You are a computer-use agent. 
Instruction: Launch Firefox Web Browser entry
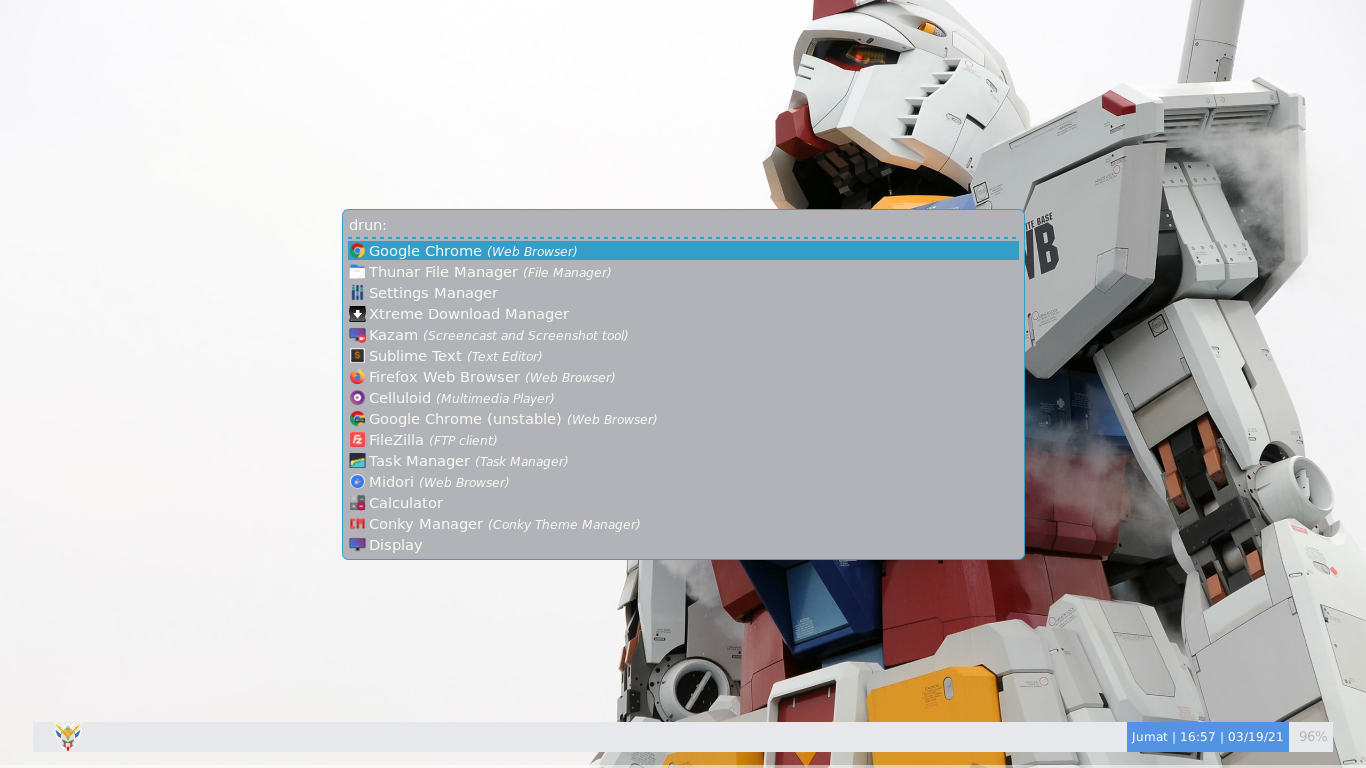point(683,377)
